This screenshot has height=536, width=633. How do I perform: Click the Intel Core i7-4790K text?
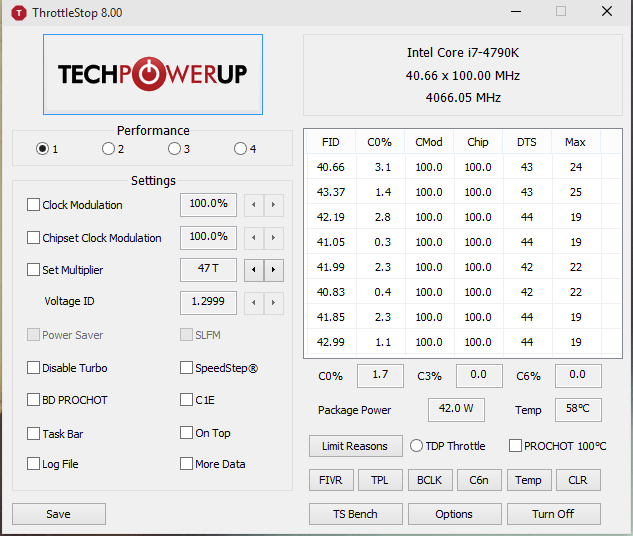tap(463, 53)
